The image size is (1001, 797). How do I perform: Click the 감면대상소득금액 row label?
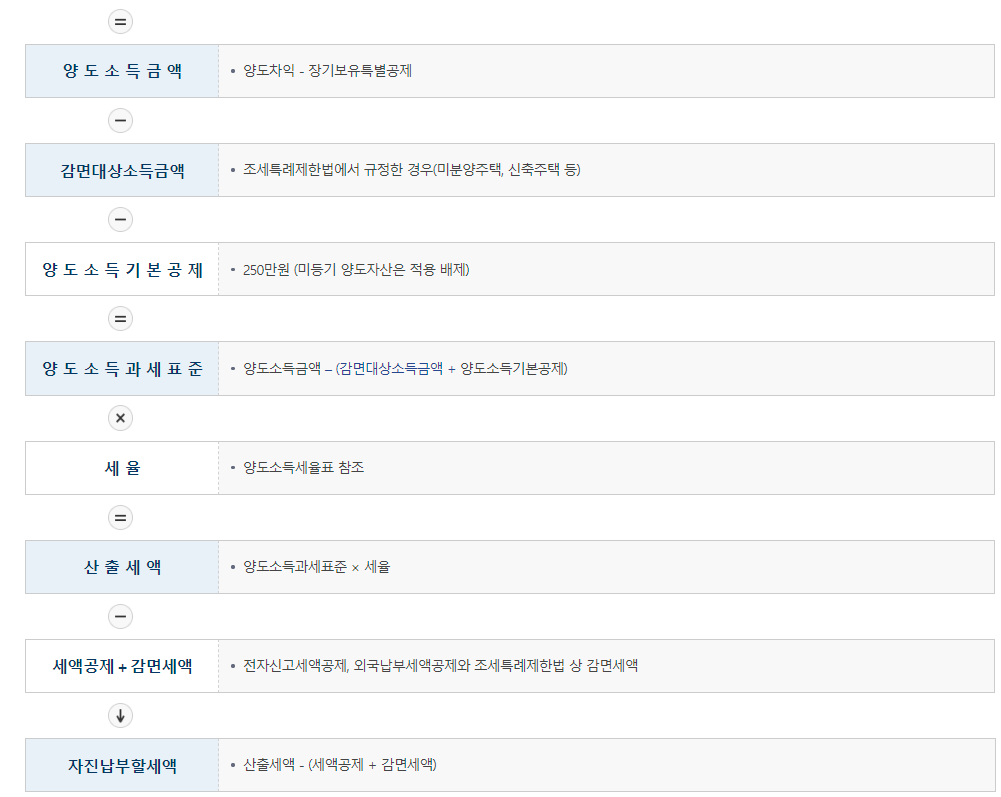click(x=120, y=170)
